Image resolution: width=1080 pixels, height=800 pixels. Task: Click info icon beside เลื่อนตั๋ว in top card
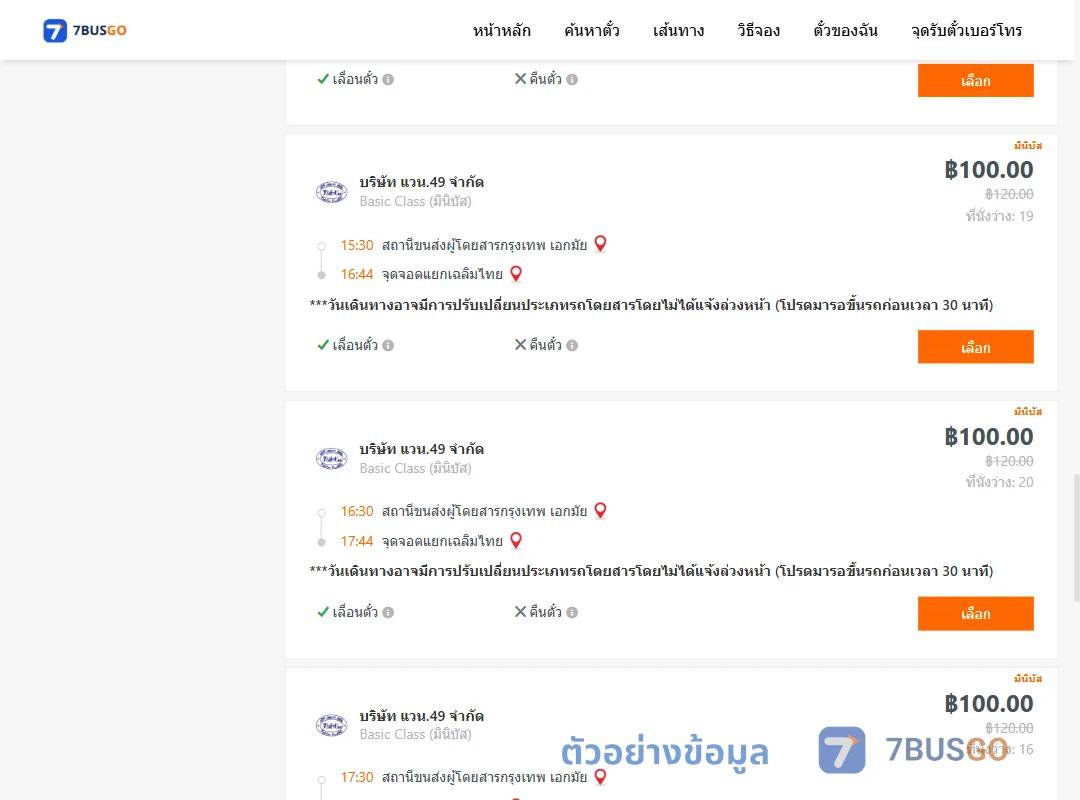[388, 79]
